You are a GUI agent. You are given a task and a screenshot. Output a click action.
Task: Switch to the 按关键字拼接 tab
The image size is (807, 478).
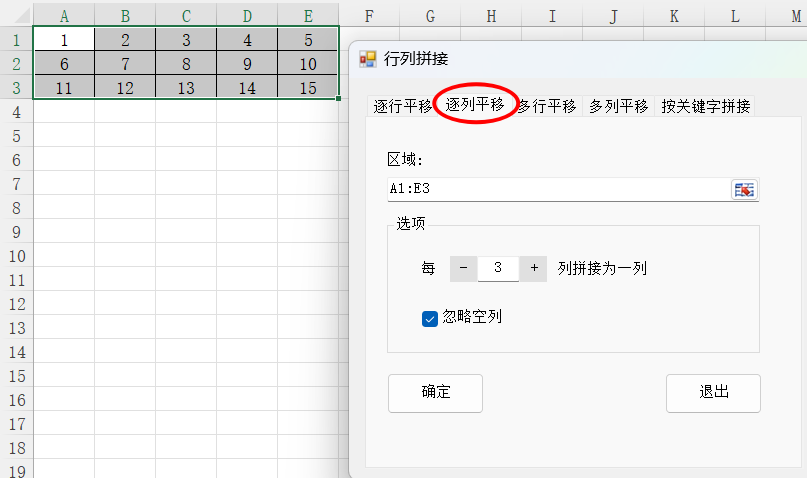tap(705, 107)
